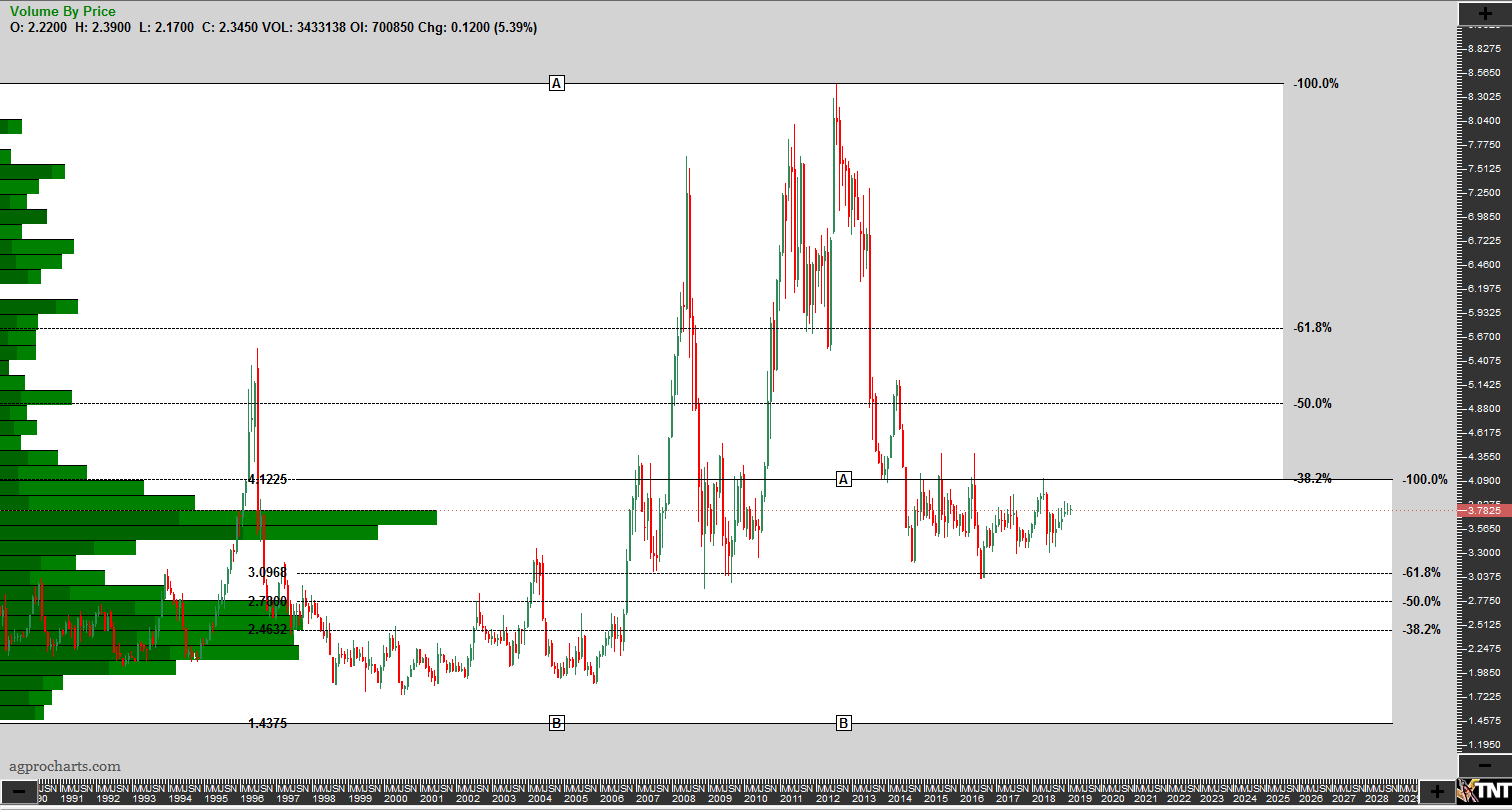Click the 1.4375 base price label
The height and width of the screenshot is (810, 1512).
267,723
